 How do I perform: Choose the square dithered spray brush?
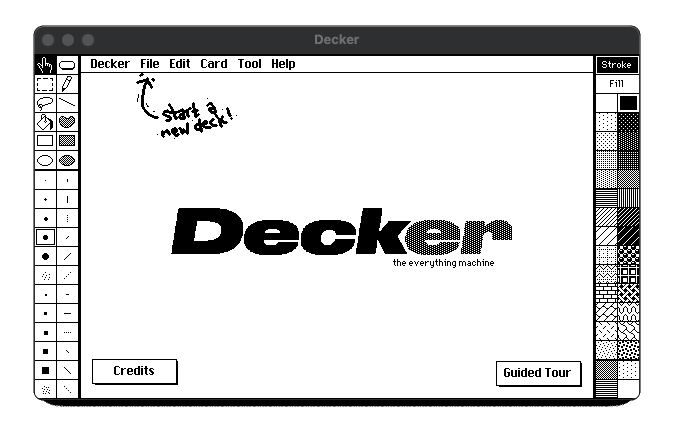coord(46,390)
